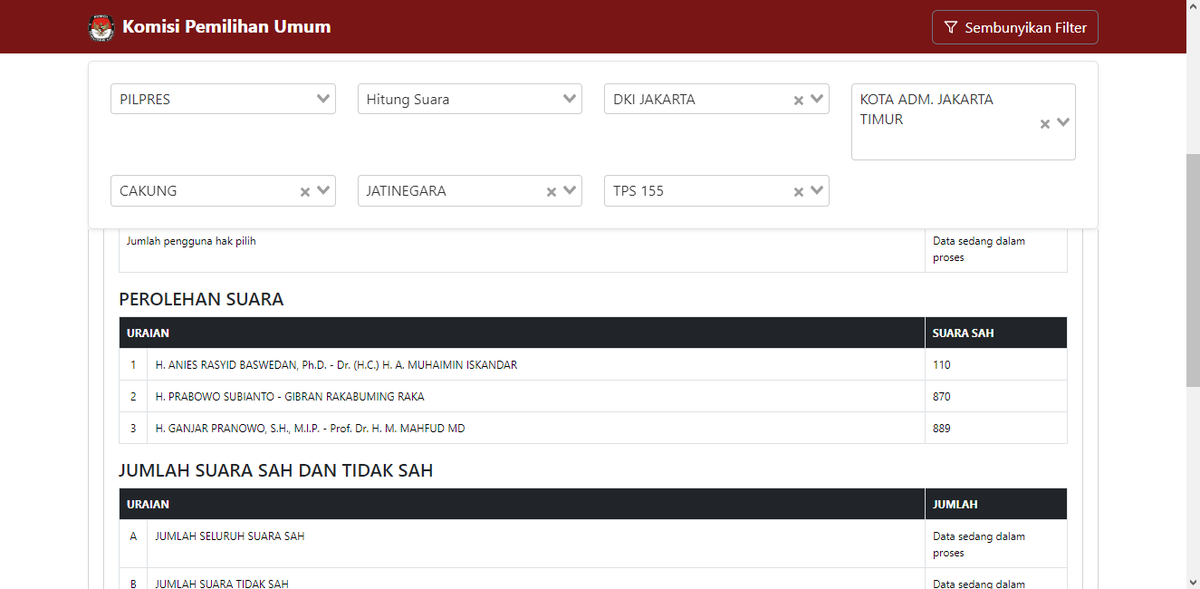This screenshot has width=1200, height=589.
Task: Expand the JATINEGARA dropdown arrow
Action: click(x=570, y=190)
